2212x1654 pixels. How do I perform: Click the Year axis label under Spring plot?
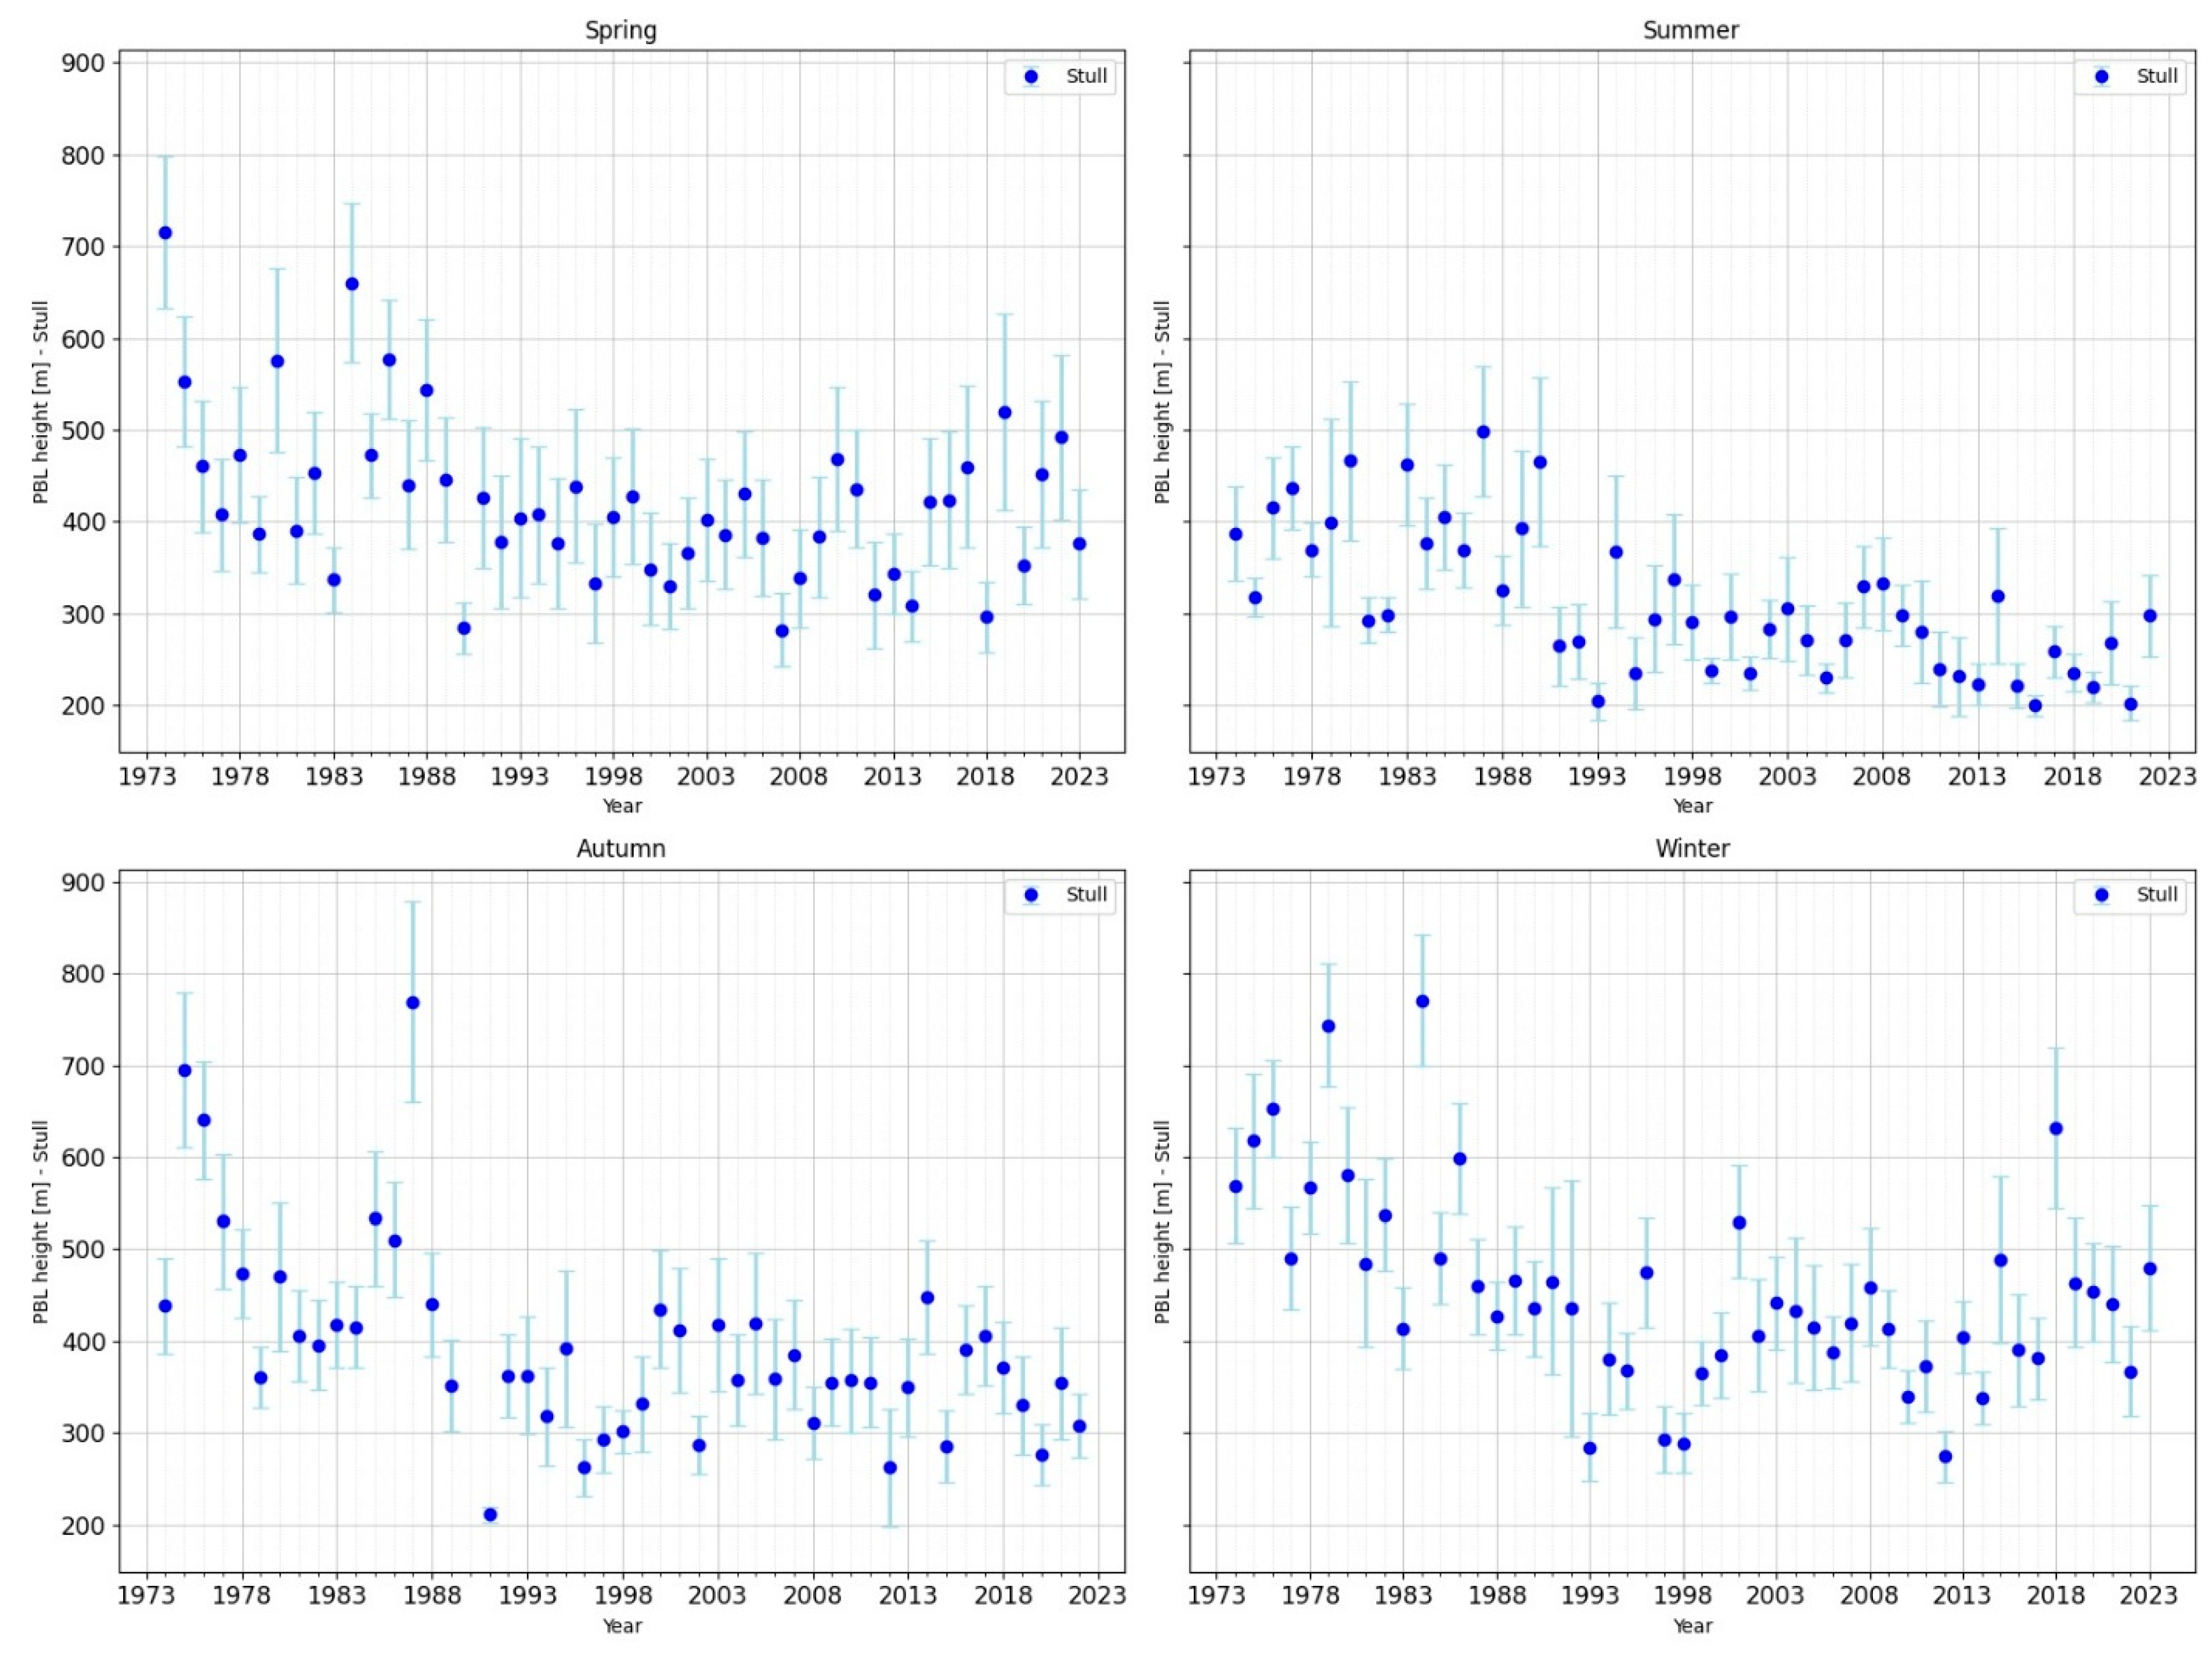pyautogui.click(x=622, y=805)
